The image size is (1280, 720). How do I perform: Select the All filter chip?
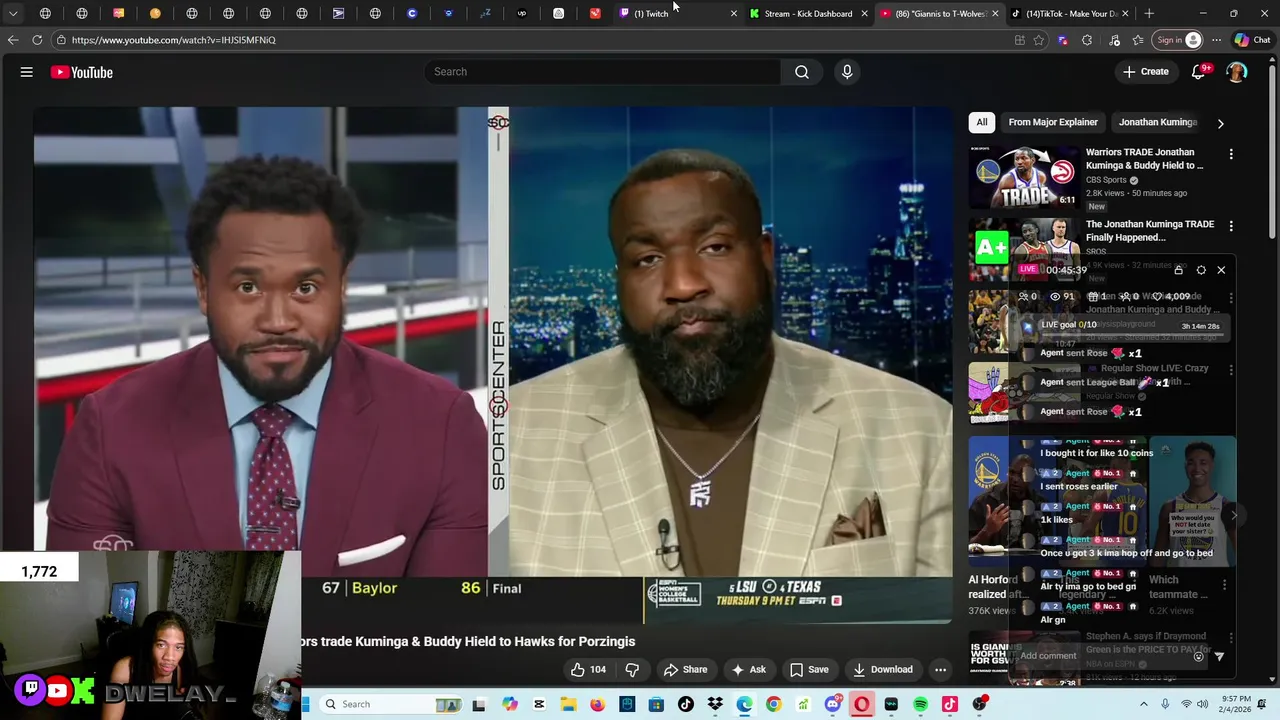pyautogui.click(x=982, y=122)
